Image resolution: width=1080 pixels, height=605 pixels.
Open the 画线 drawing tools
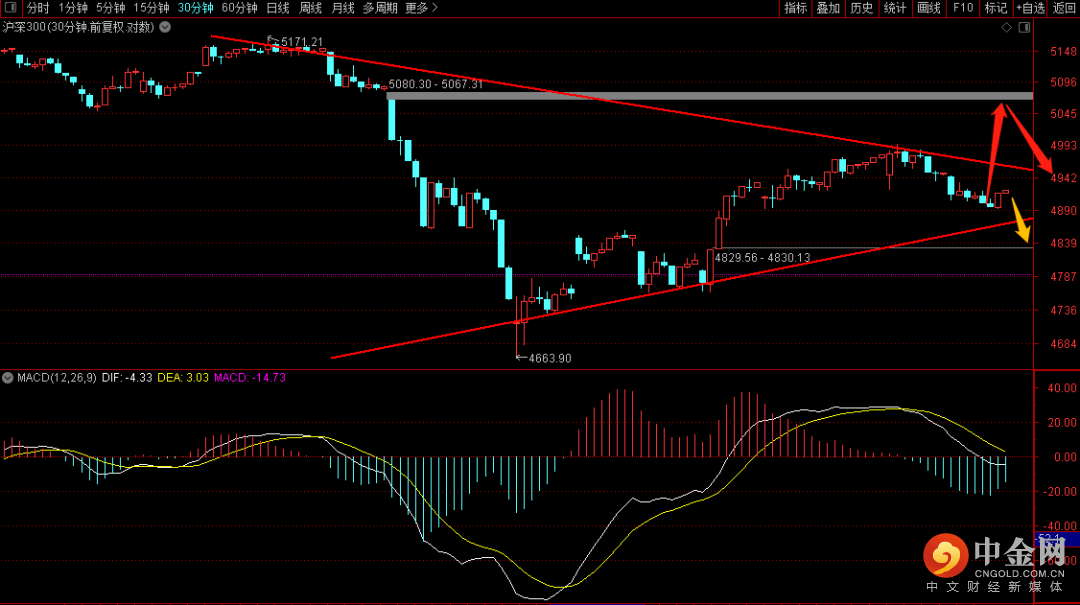click(x=928, y=8)
